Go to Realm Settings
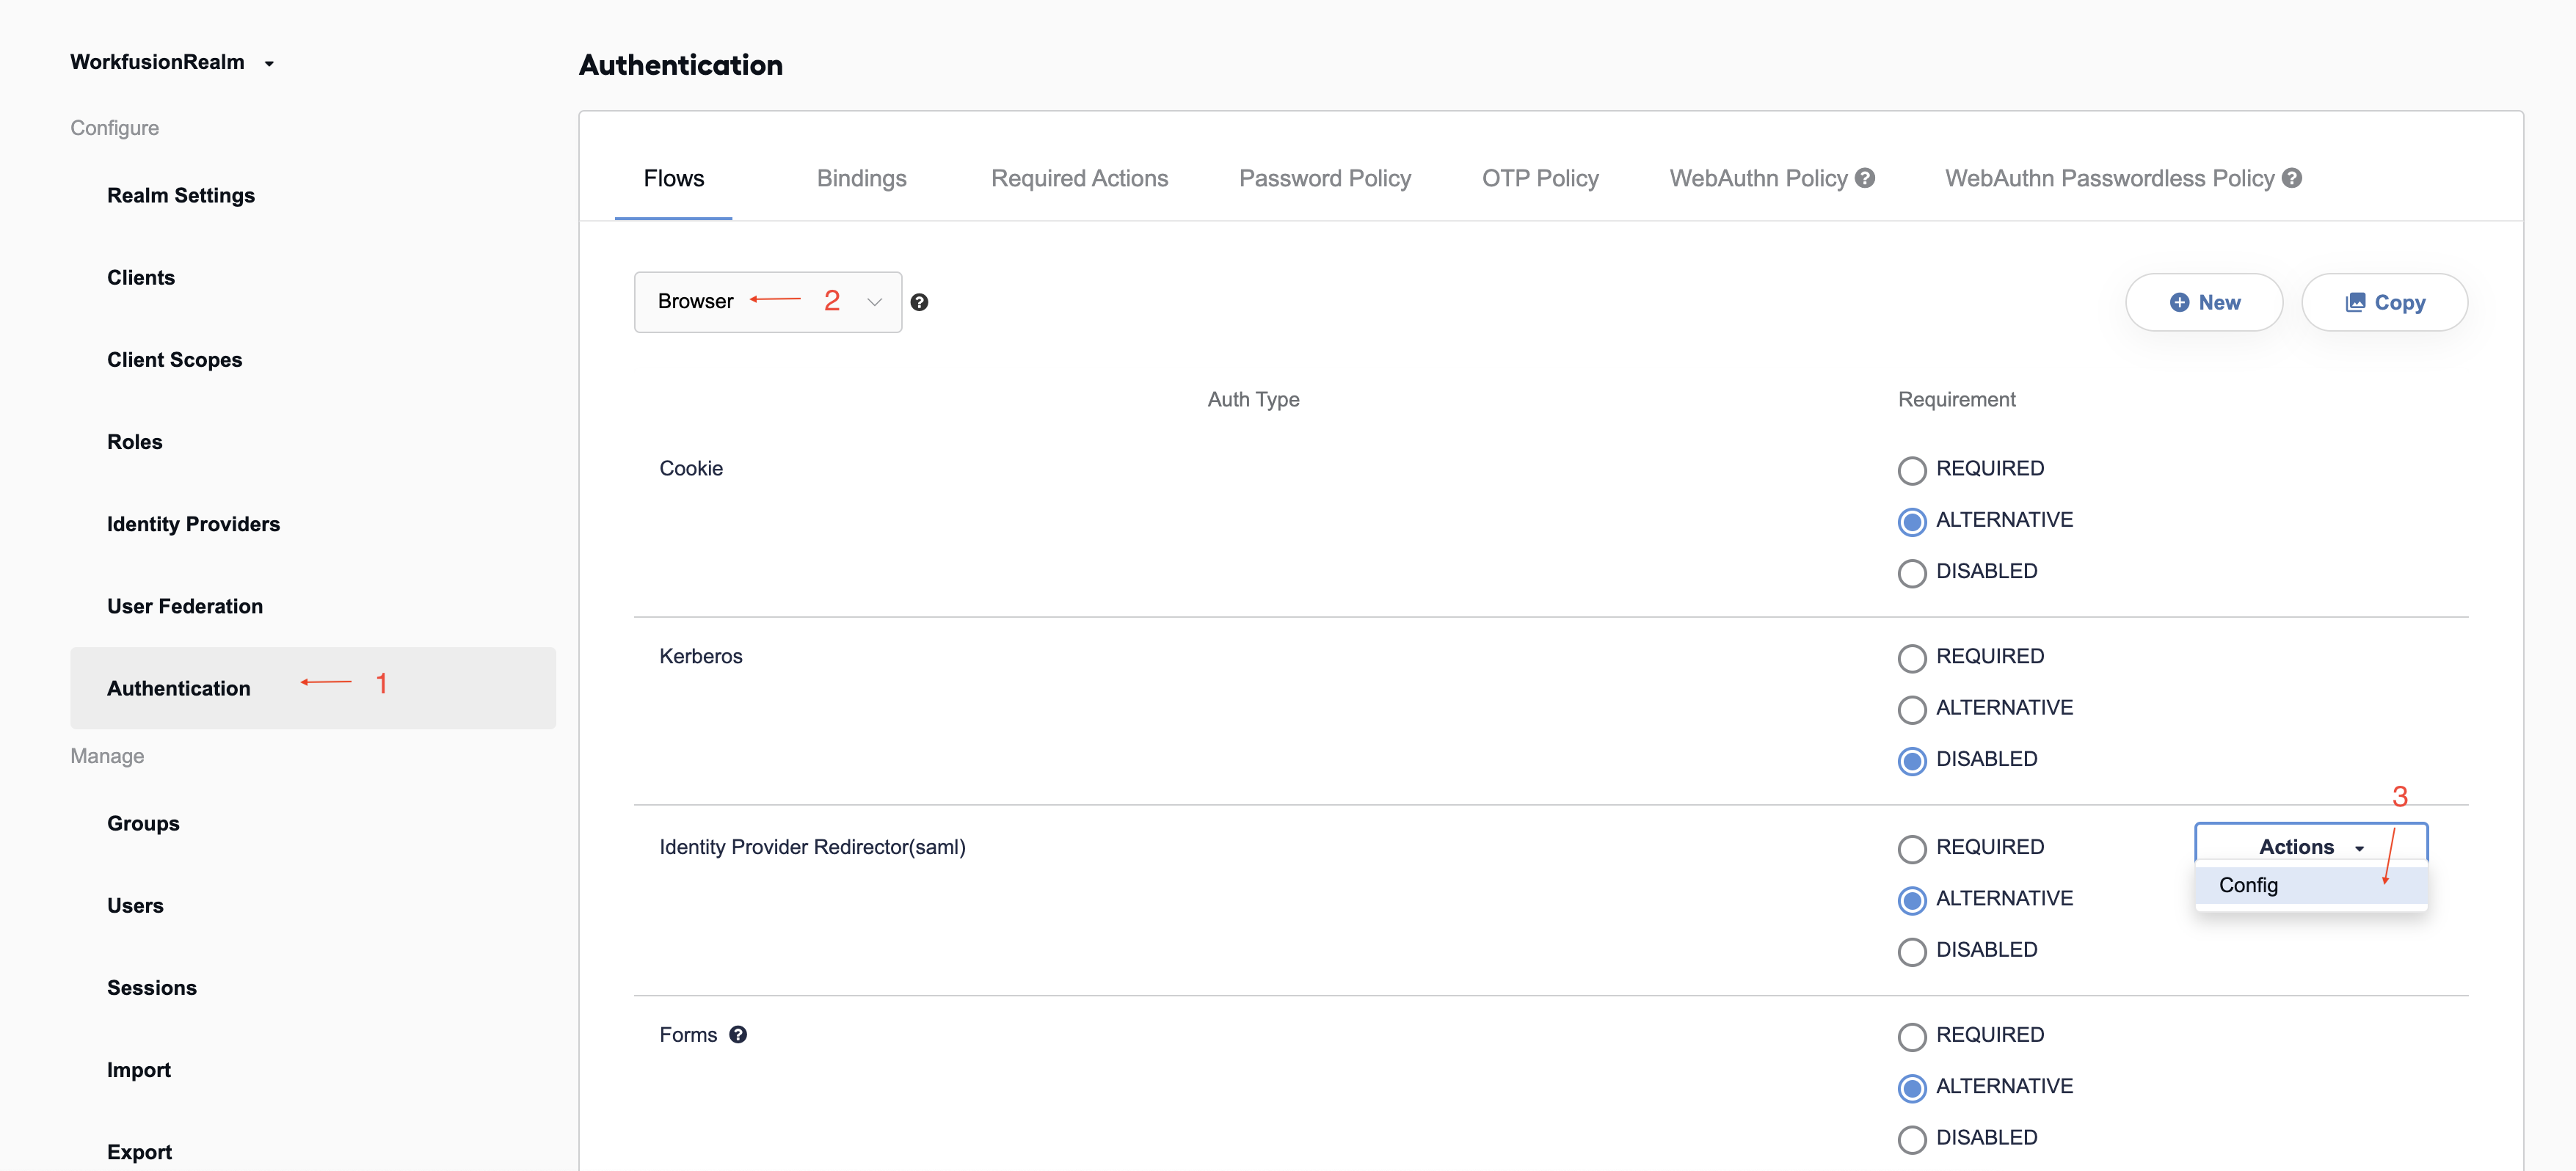2576x1171 pixels. [x=181, y=195]
